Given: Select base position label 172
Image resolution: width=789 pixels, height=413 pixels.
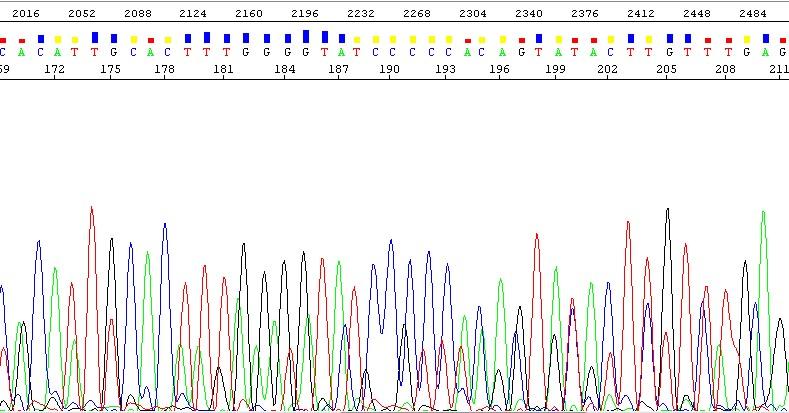Looking at the screenshot, I should [x=56, y=69].
